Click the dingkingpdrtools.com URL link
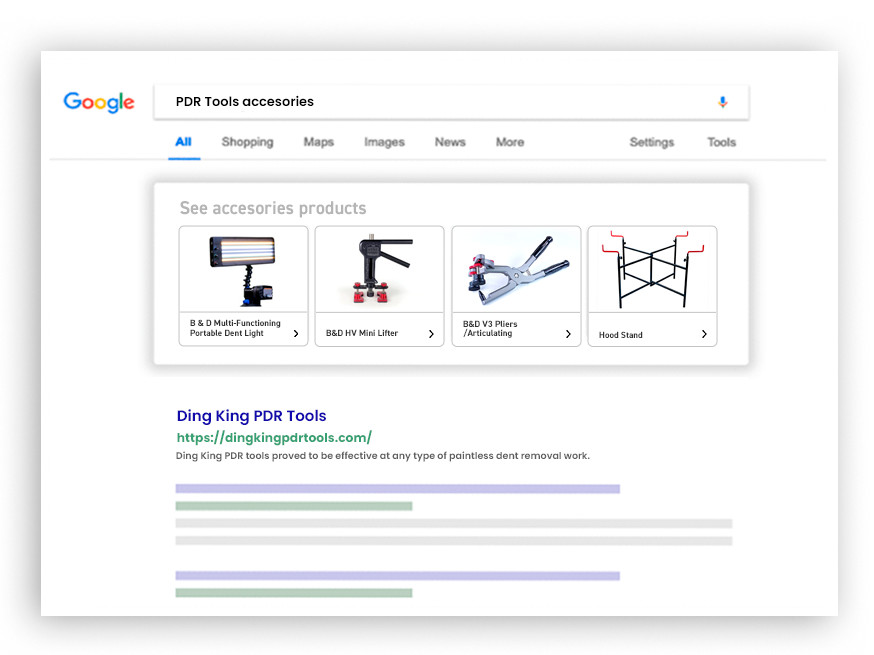Viewport: 874px width, 655px height. [274, 437]
